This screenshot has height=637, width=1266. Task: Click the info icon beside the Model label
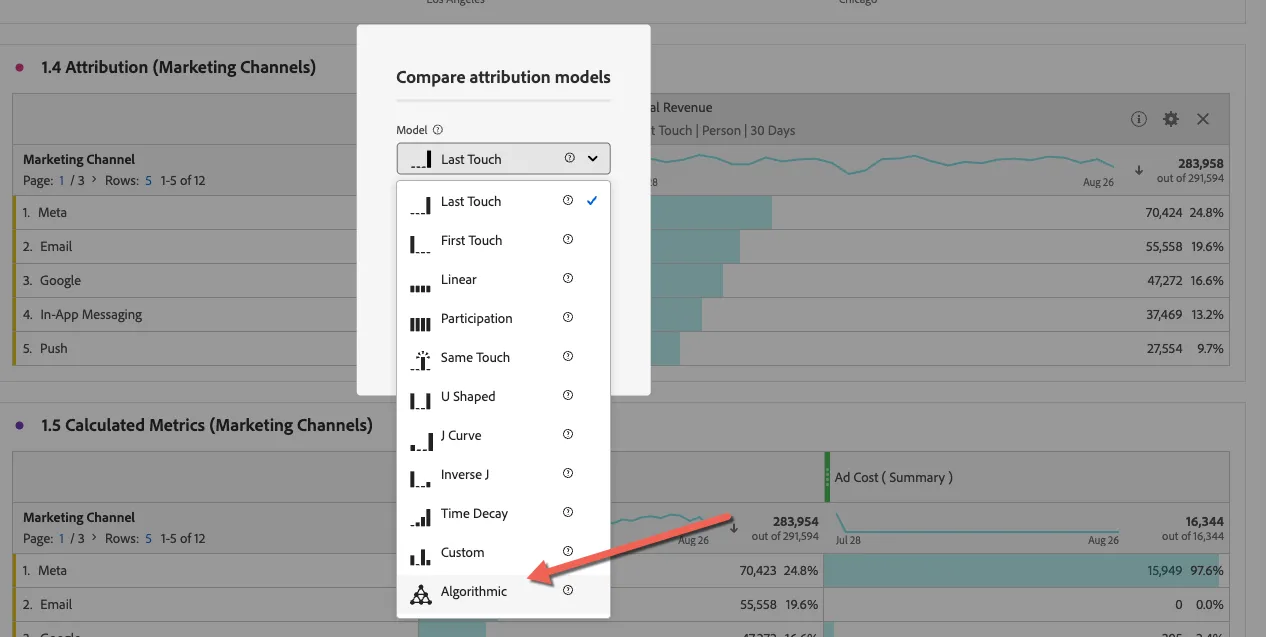click(x=438, y=130)
